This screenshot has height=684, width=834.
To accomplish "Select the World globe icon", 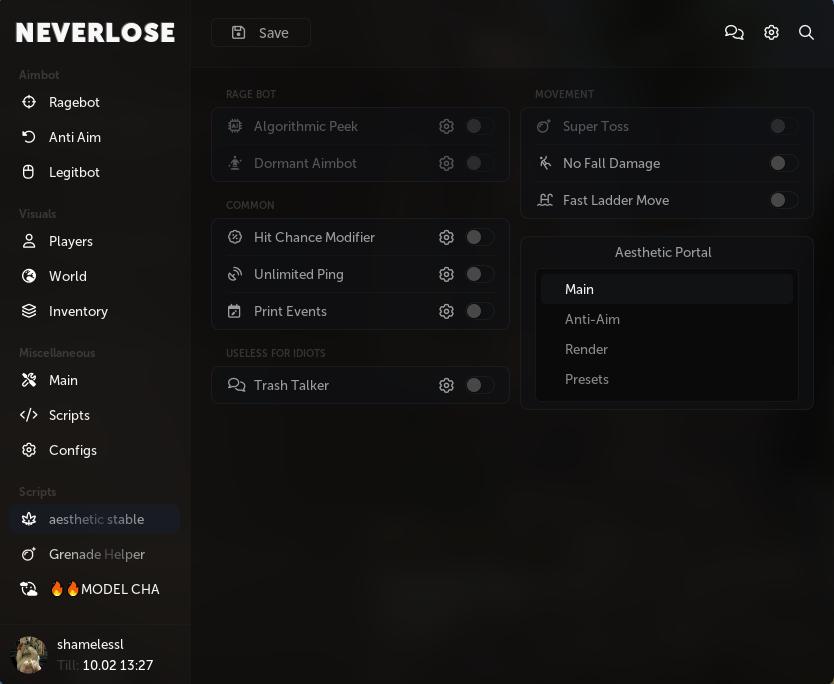I will coord(29,276).
